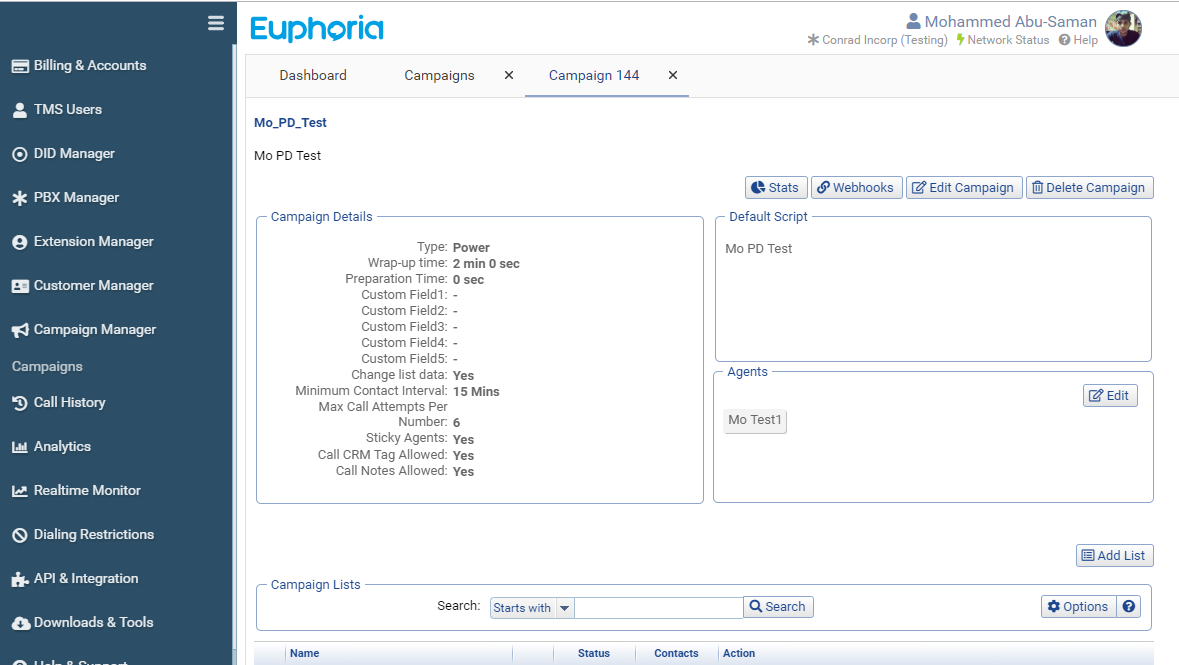Click Add List button
Image resolution: width=1179 pixels, height=665 pixels.
tap(1114, 556)
